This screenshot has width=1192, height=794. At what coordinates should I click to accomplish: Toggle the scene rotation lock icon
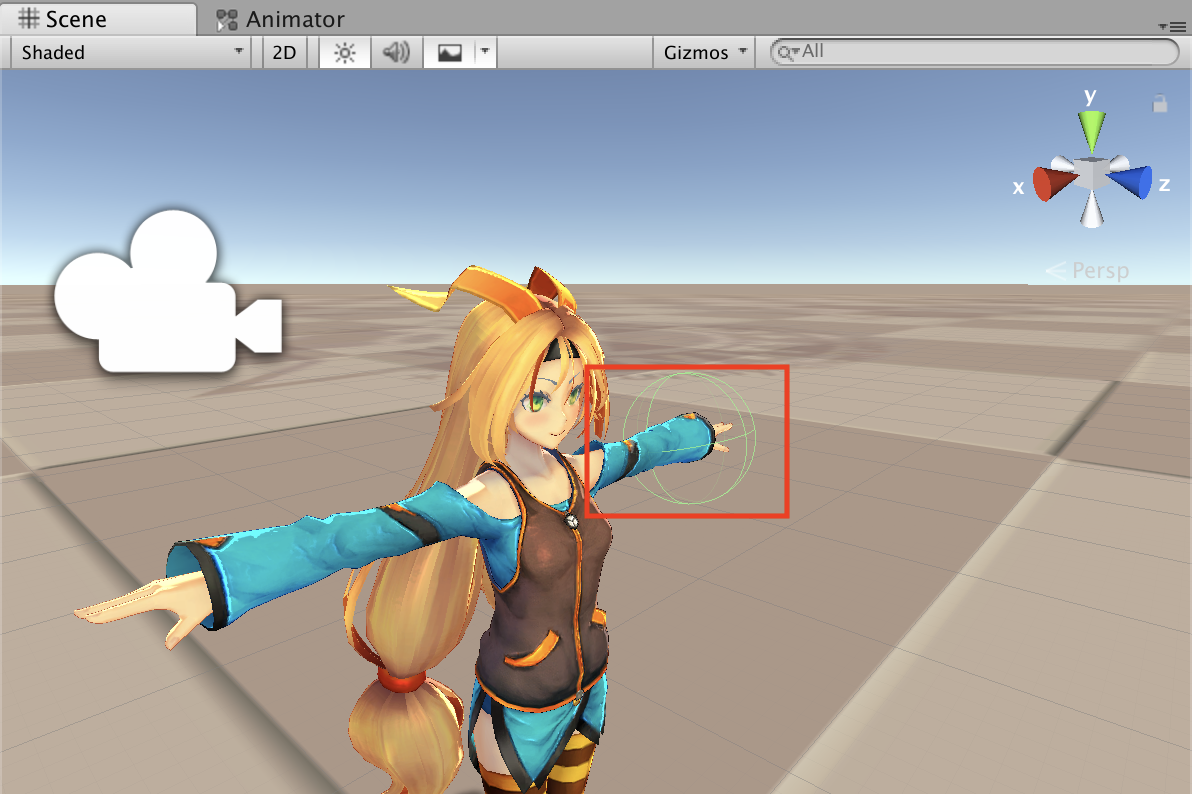pyautogui.click(x=1160, y=103)
